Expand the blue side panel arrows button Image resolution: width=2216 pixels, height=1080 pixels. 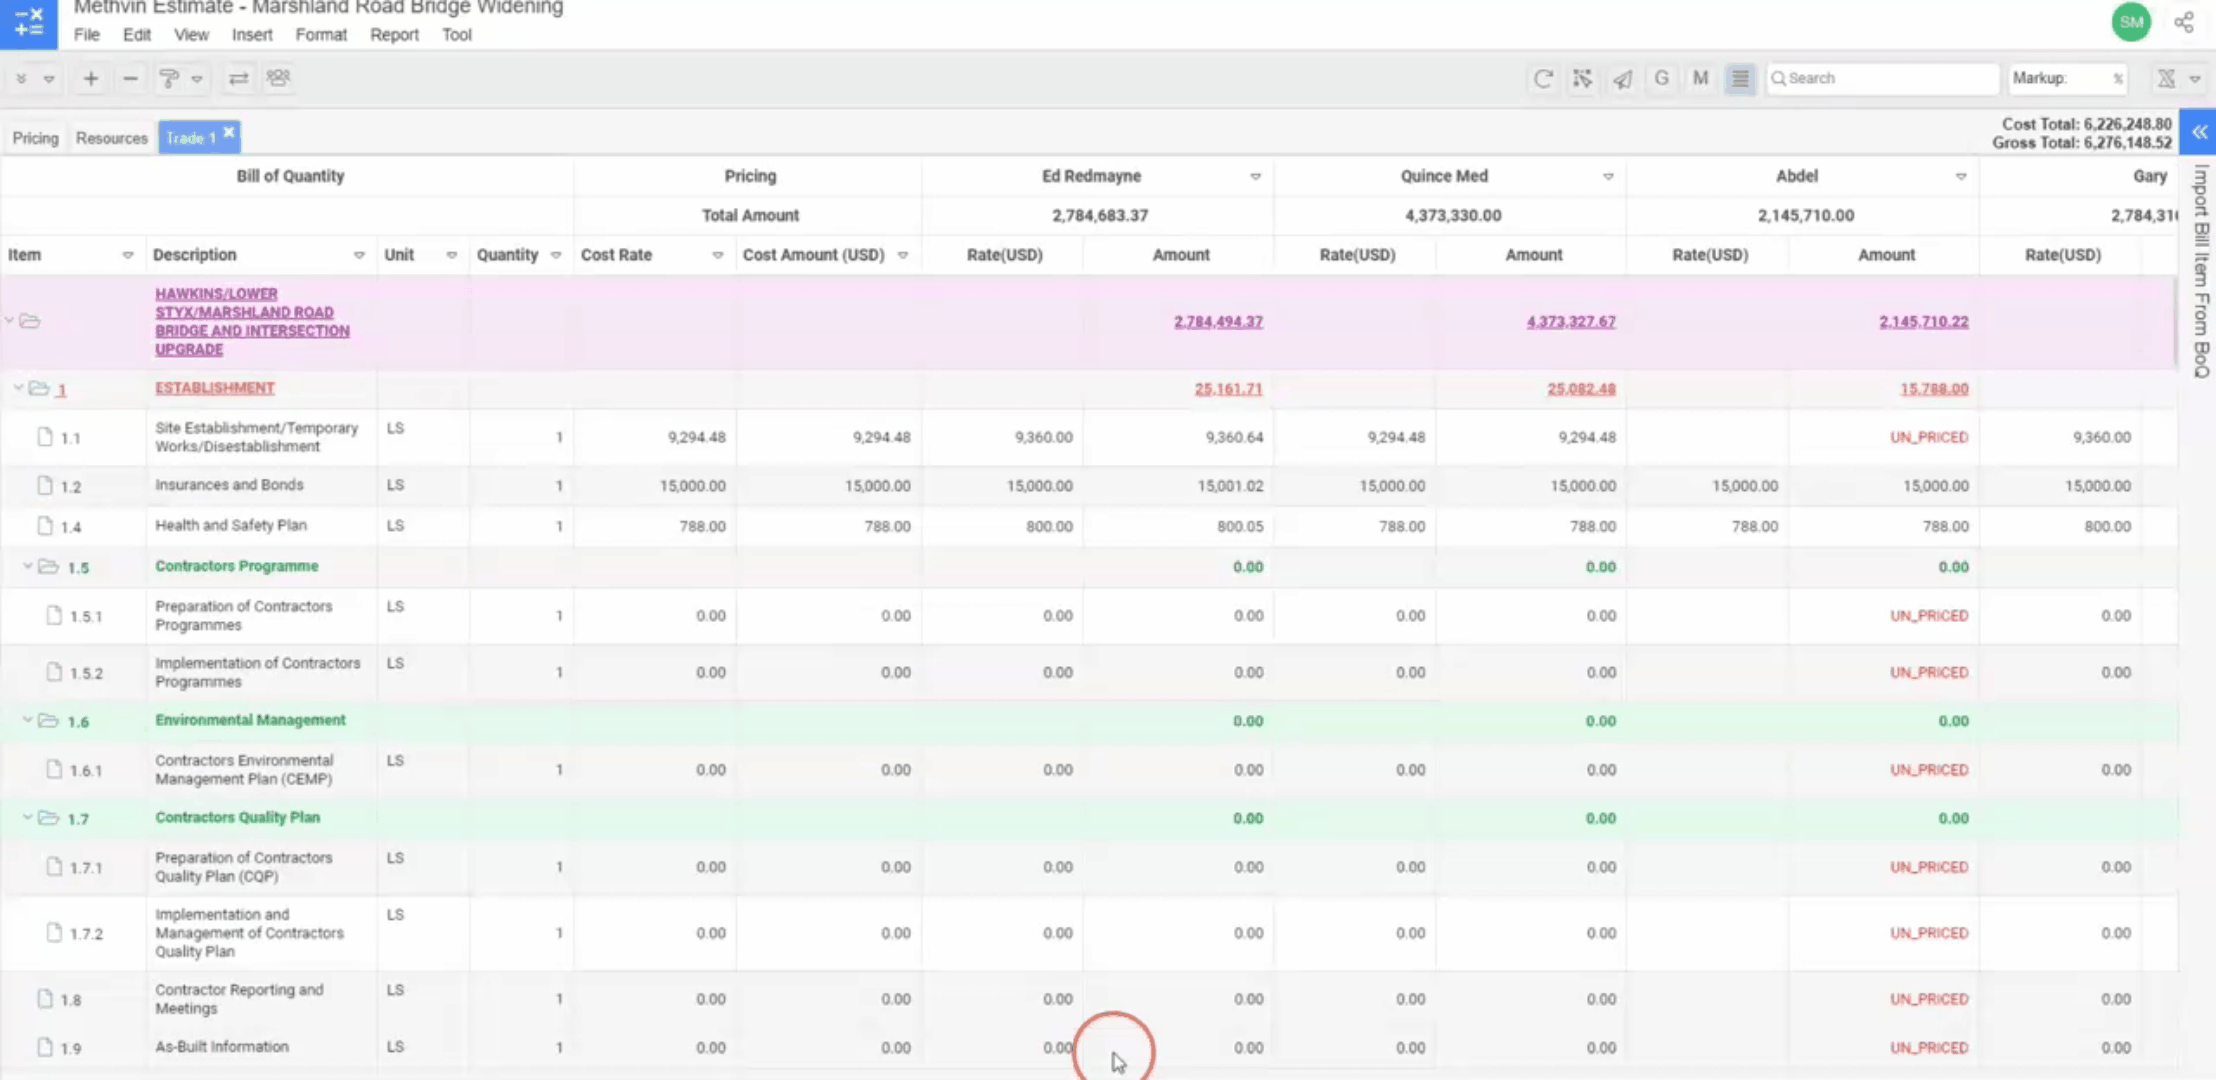[x=2199, y=132]
